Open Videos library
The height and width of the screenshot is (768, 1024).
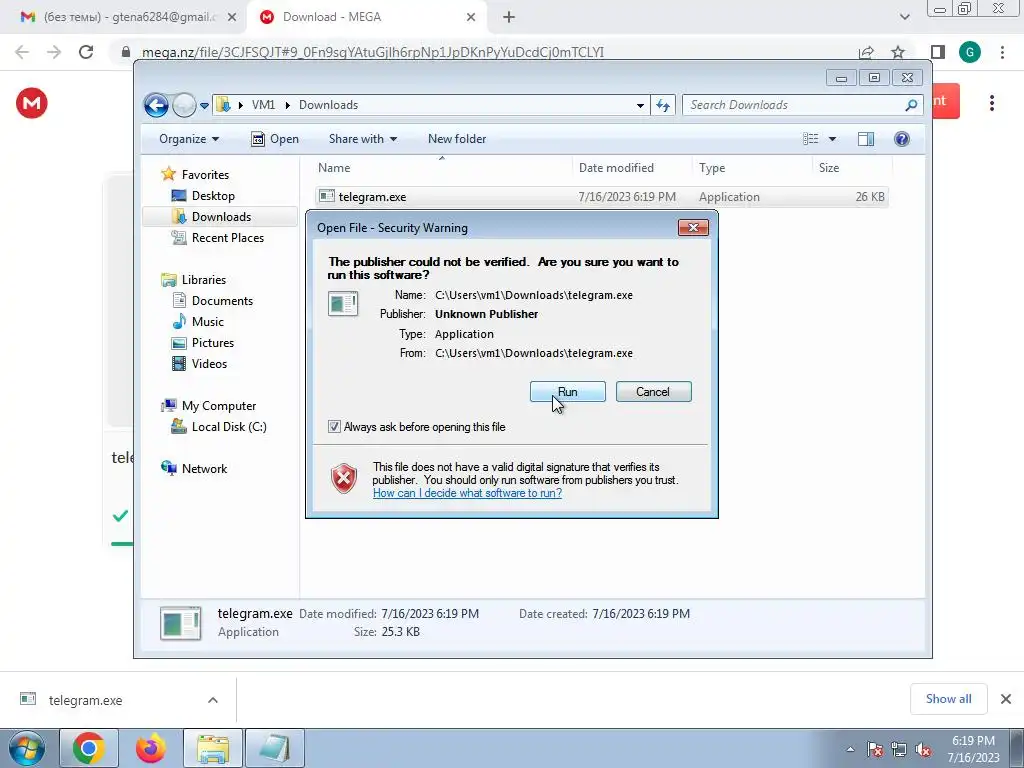click(x=209, y=364)
